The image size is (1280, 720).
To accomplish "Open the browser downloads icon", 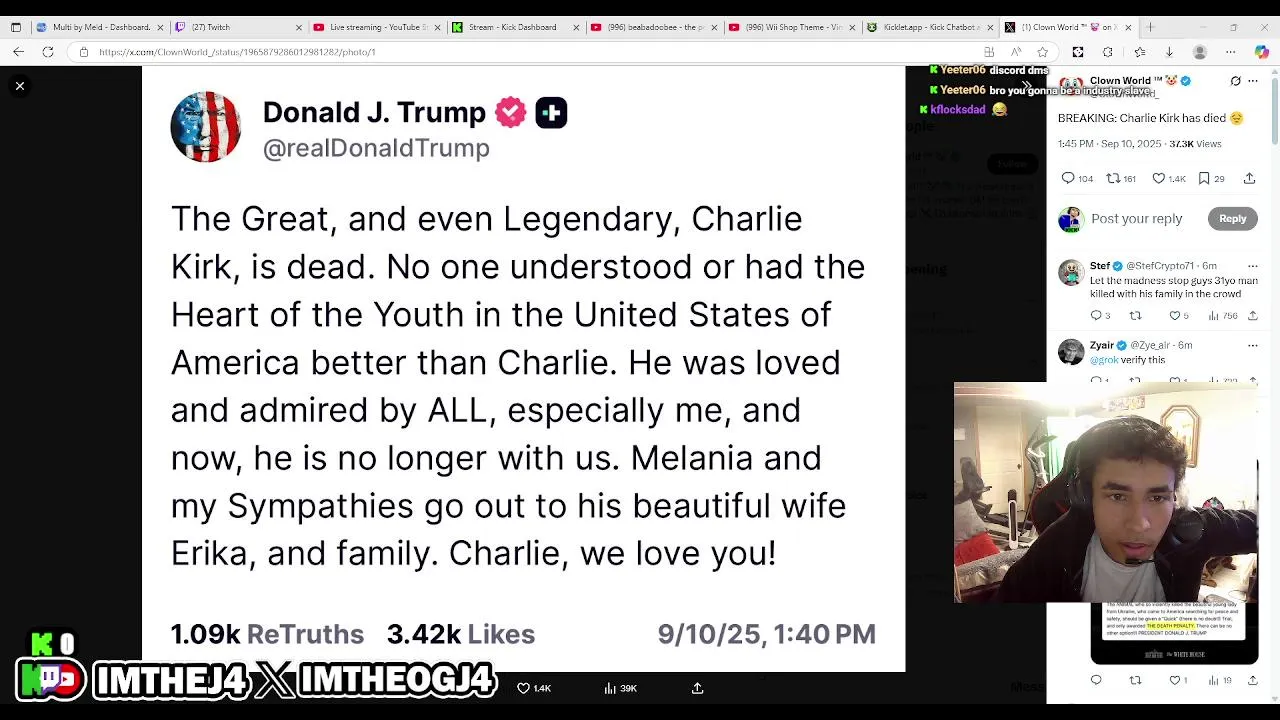I will point(1169,52).
